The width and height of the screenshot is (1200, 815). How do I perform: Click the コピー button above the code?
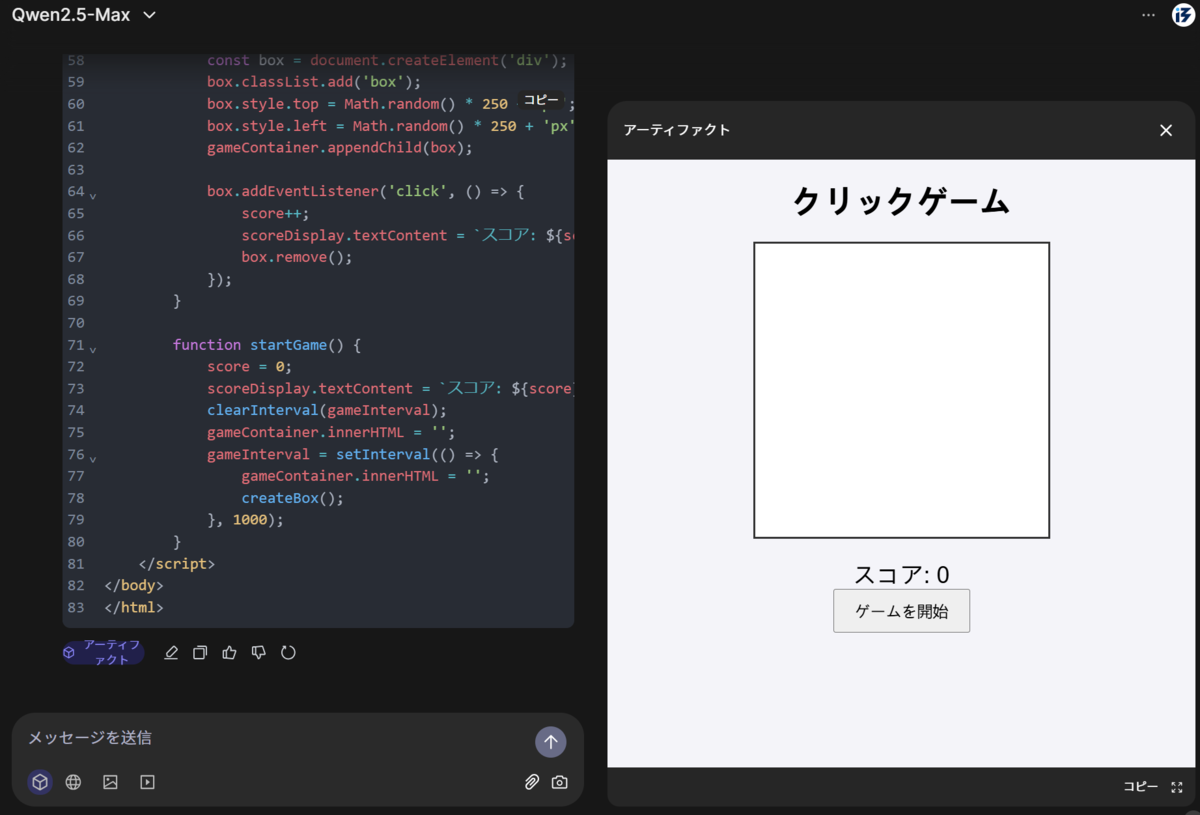click(541, 101)
